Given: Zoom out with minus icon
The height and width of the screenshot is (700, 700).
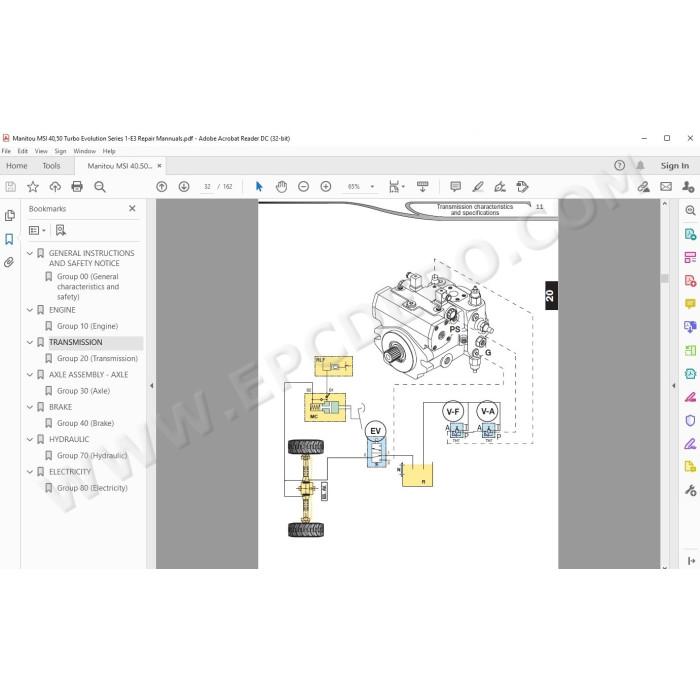Looking at the screenshot, I should (304, 187).
